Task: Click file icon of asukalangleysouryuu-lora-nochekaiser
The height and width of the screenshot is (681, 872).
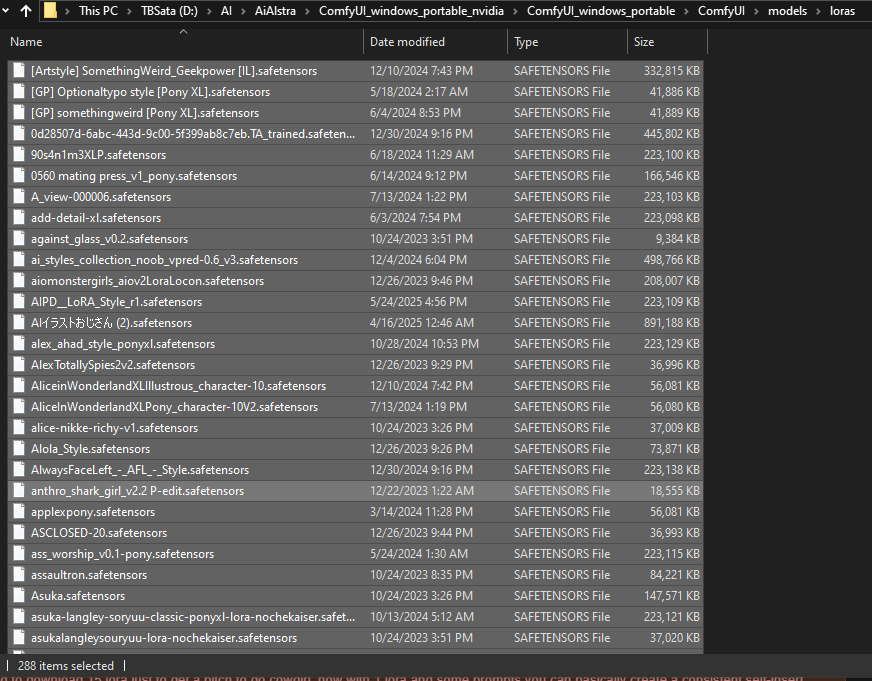Action: click(19, 638)
